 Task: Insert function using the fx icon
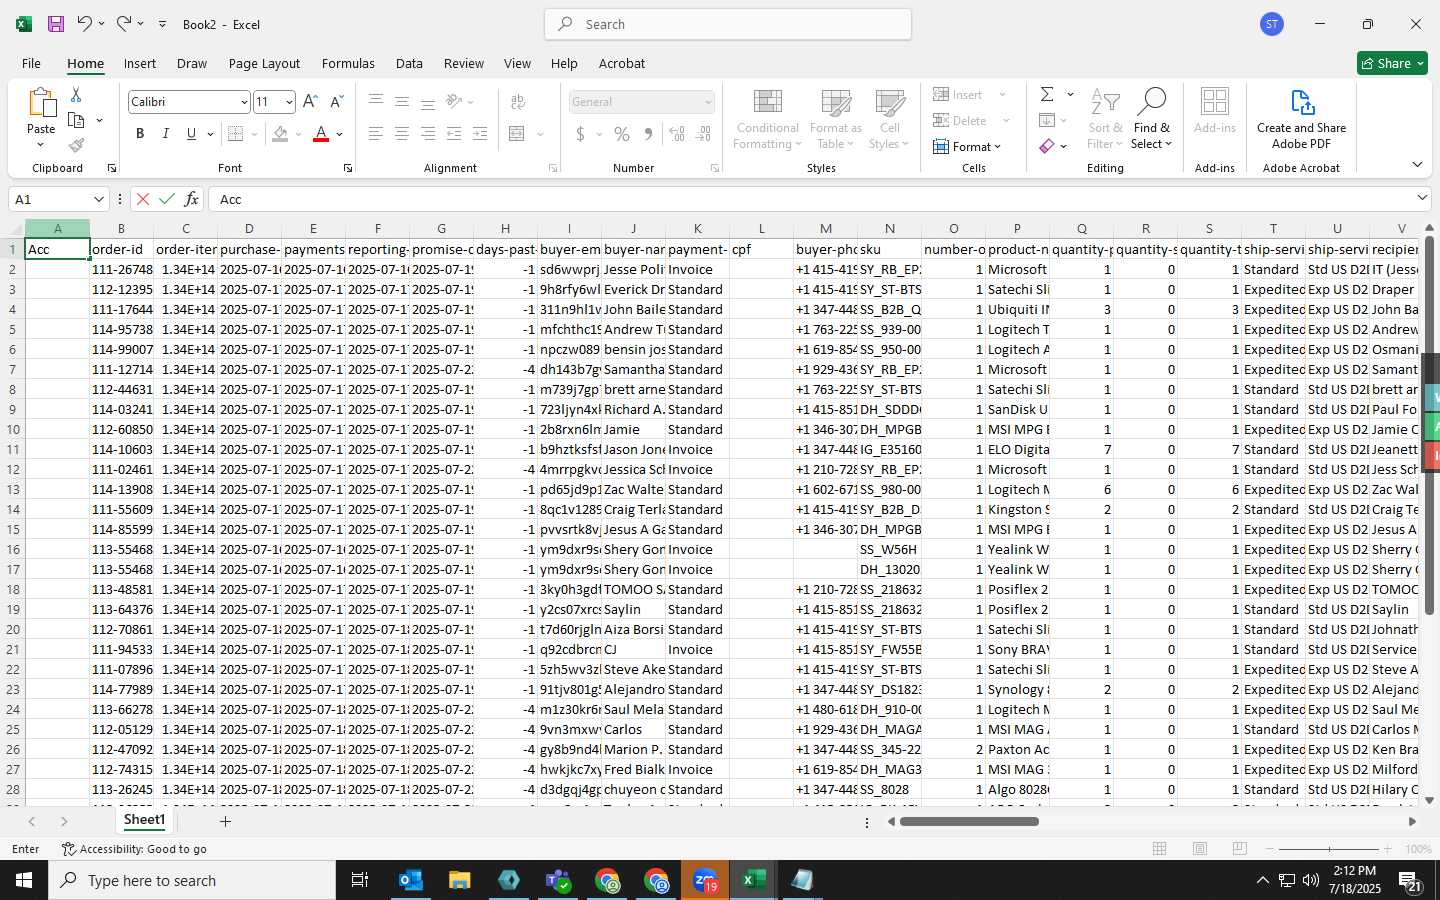click(x=191, y=199)
